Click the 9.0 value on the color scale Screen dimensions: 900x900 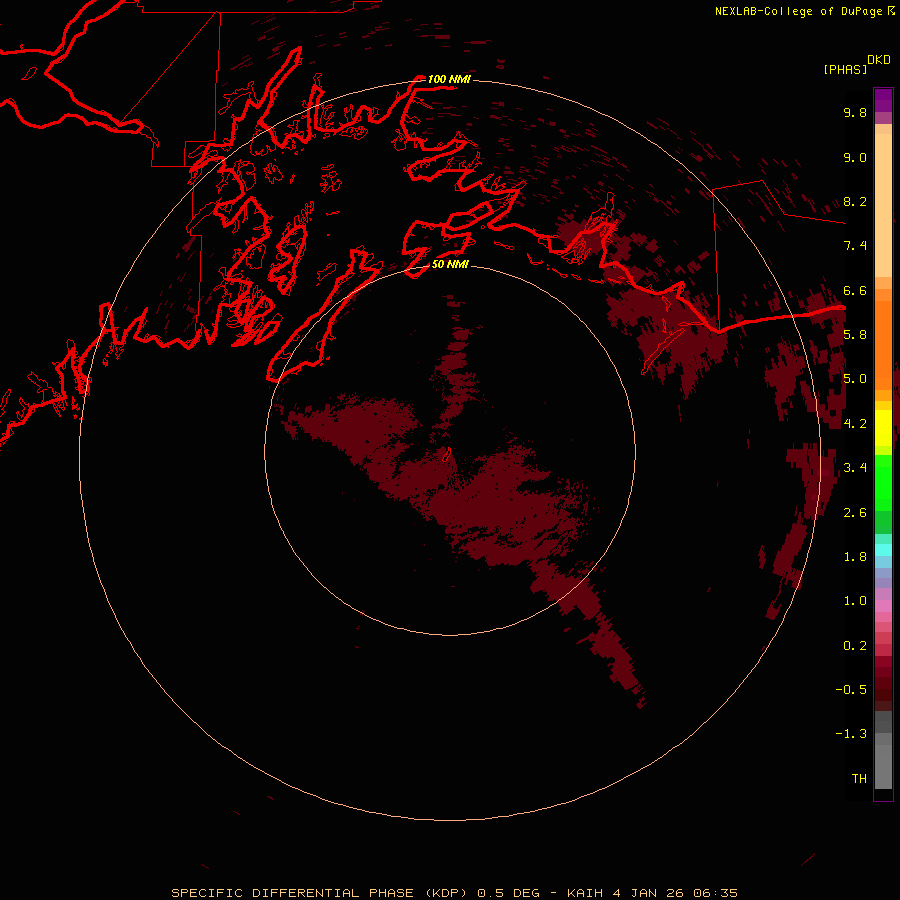[855, 157]
